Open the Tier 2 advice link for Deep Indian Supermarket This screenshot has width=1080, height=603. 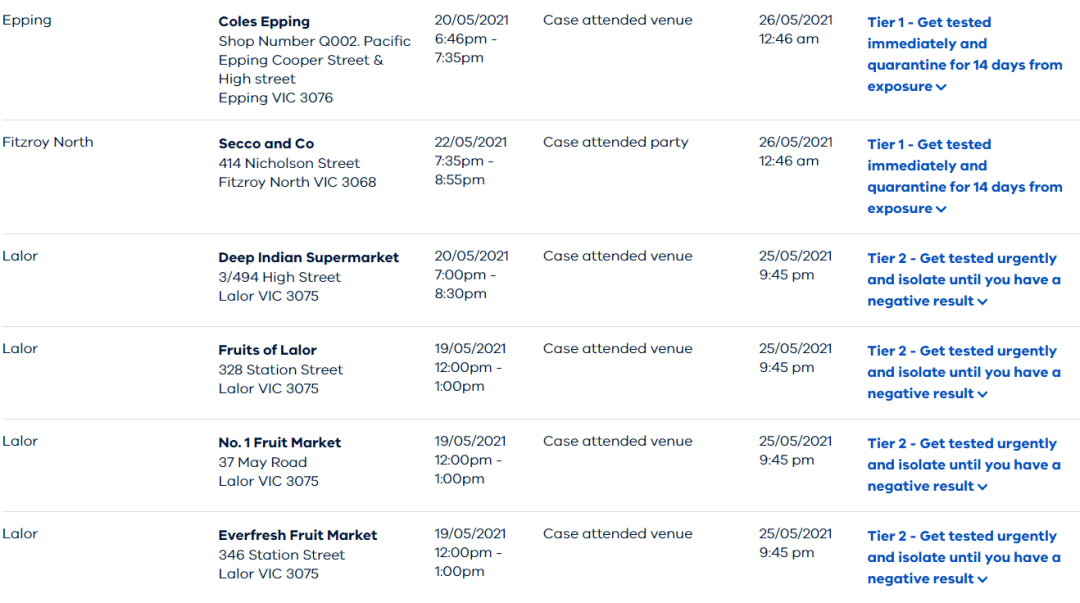coord(964,280)
